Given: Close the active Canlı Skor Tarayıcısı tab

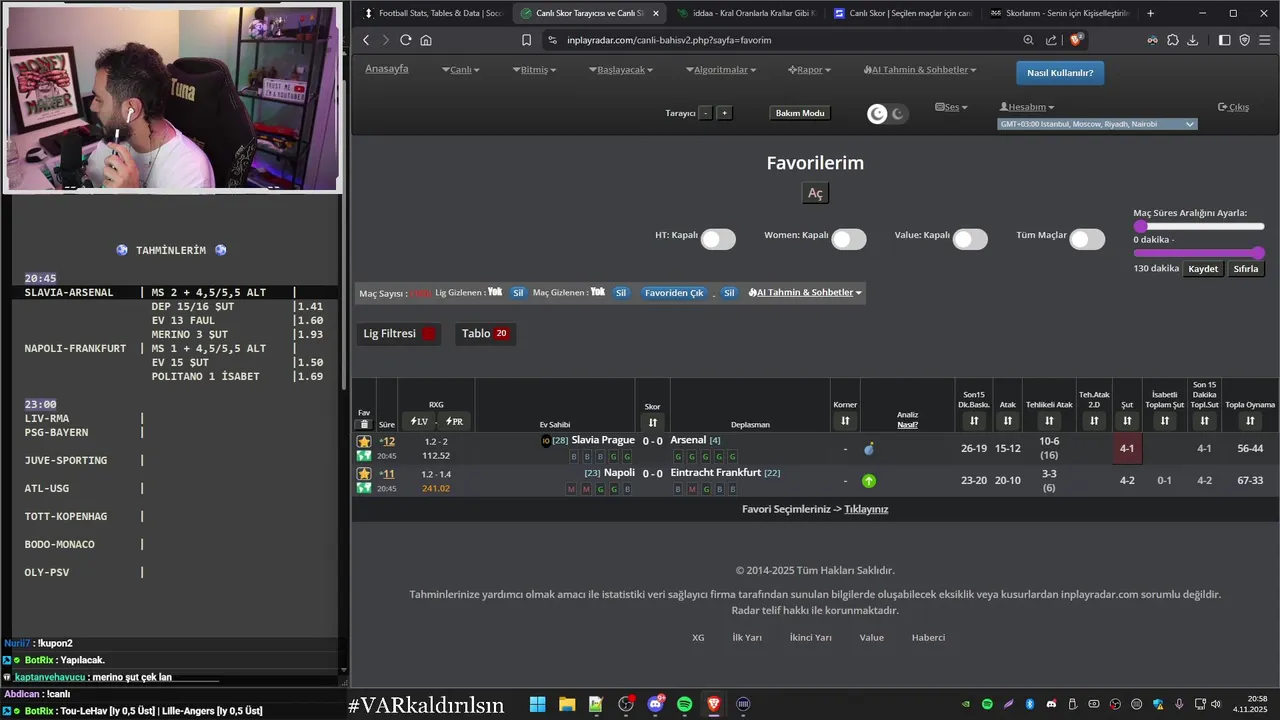Looking at the screenshot, I should 655,13.
